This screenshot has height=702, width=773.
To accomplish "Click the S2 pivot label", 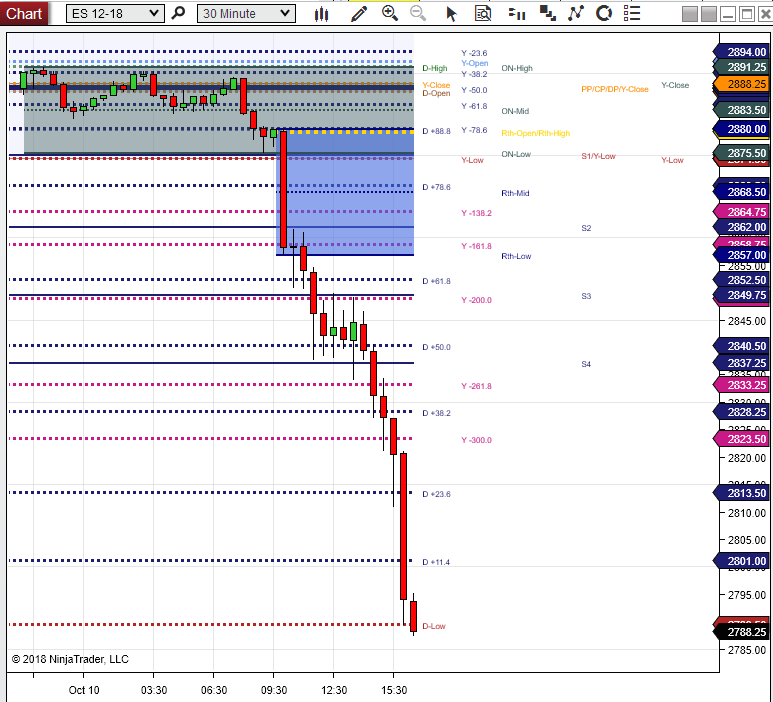I will (586, 228).
